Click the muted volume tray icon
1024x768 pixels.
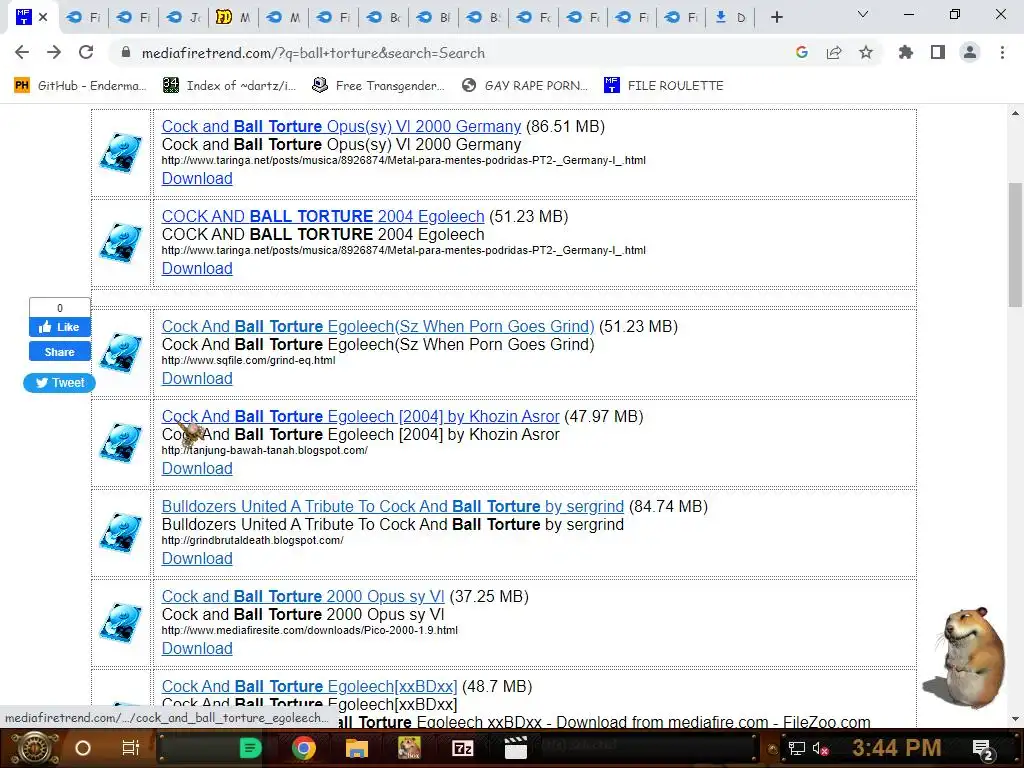click(820, 748)
